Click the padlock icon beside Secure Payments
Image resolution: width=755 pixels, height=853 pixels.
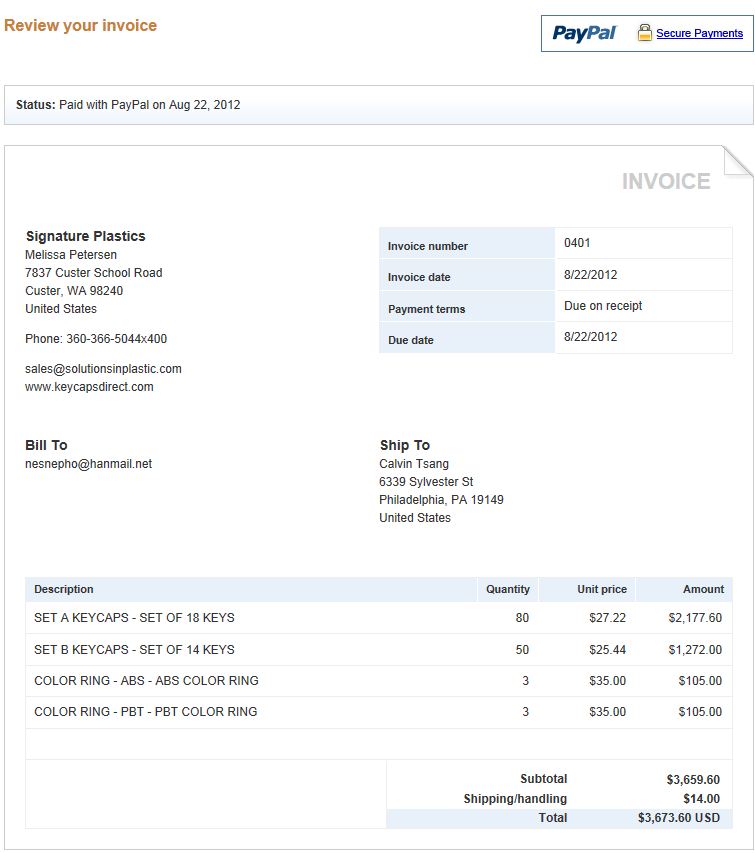pyautogui.click(x=644, y=33)
